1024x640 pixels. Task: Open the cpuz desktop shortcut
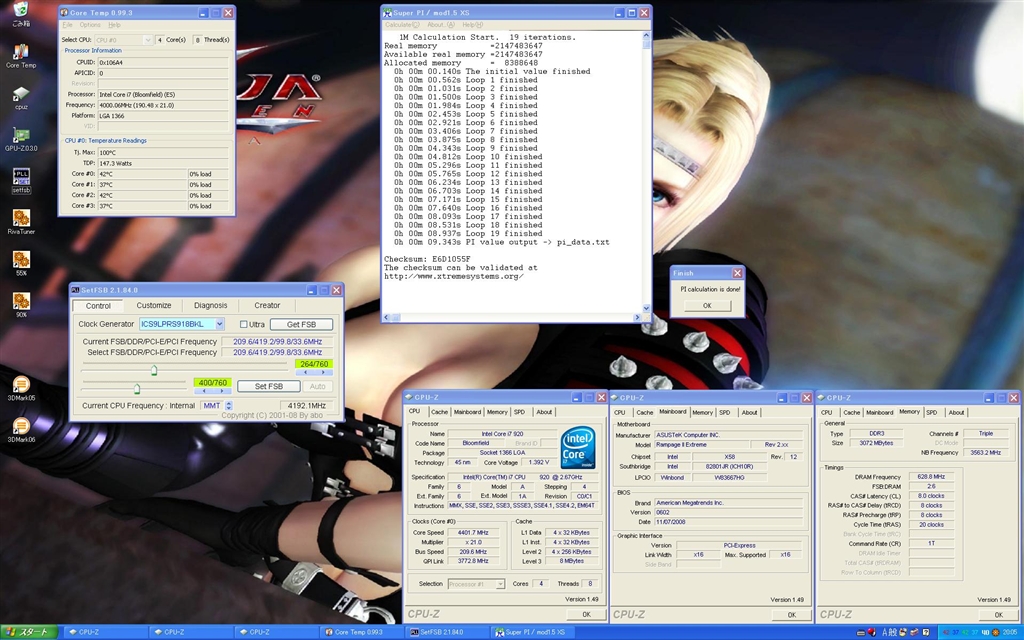20,95
